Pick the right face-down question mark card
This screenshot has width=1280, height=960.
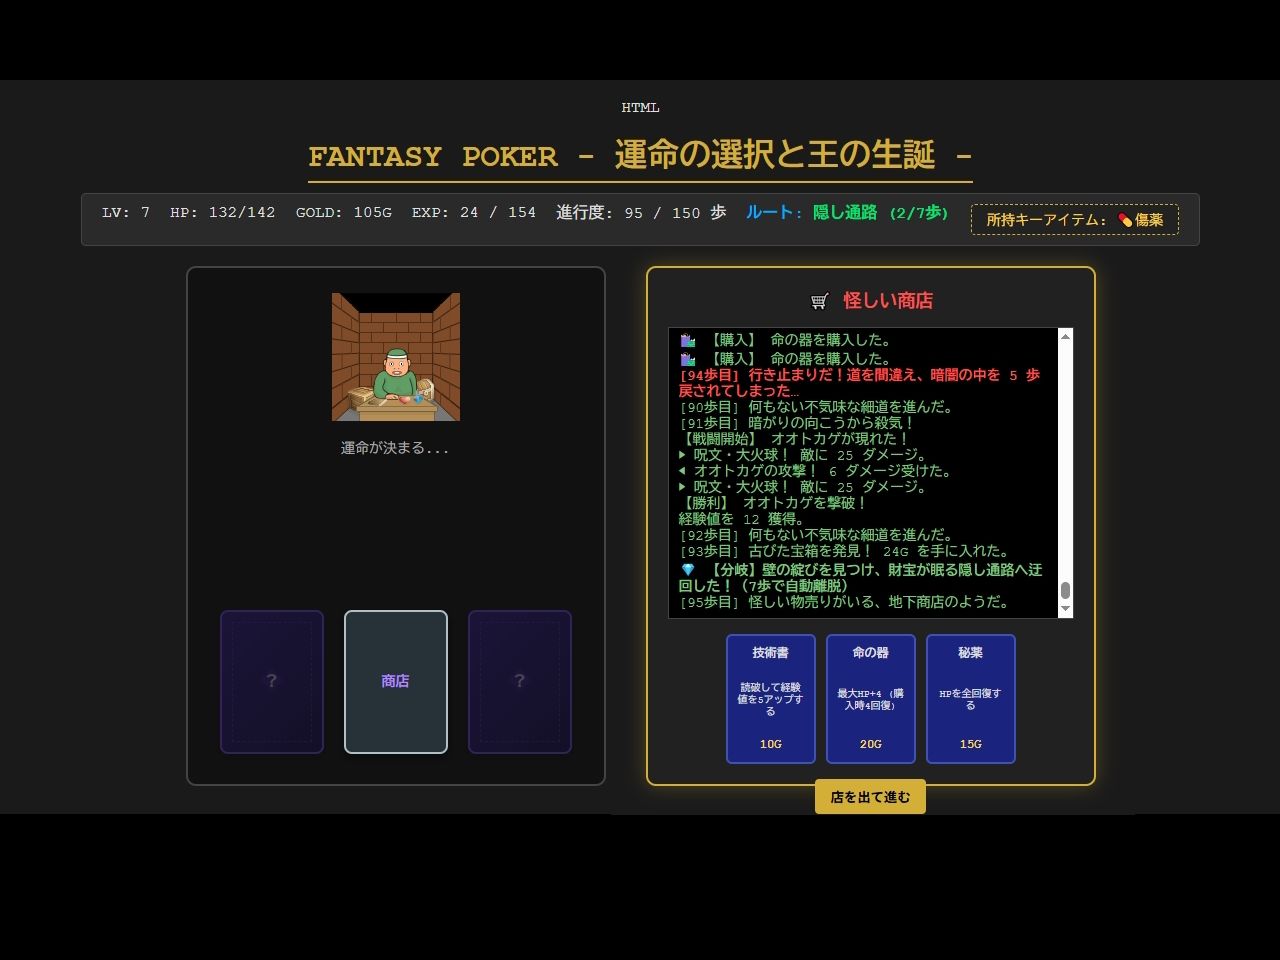click(520, 681)
